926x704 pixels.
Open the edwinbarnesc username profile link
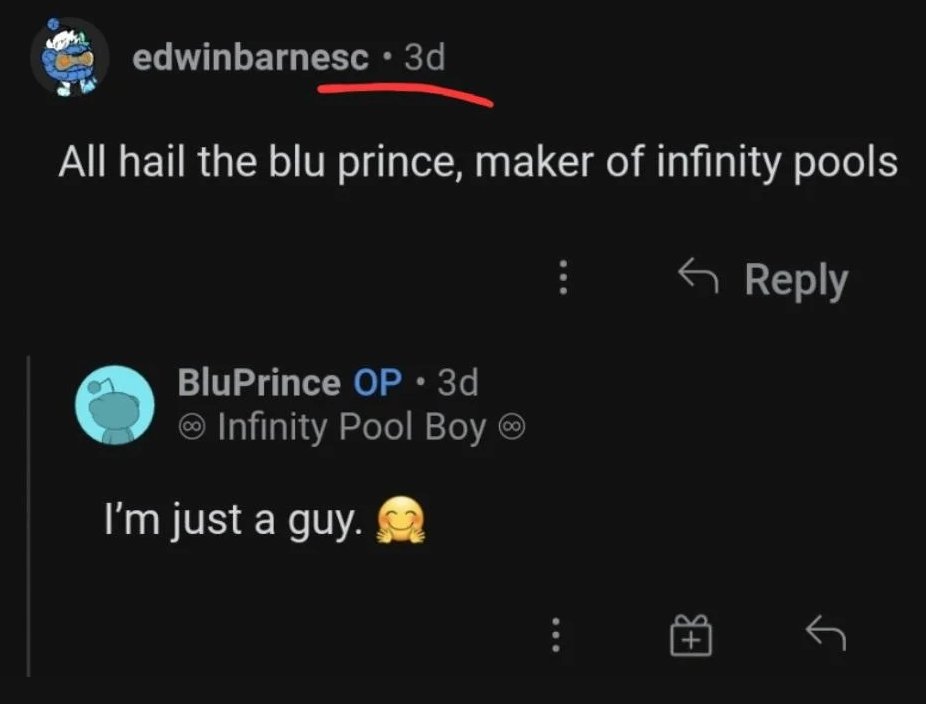[x=250, y=58]
